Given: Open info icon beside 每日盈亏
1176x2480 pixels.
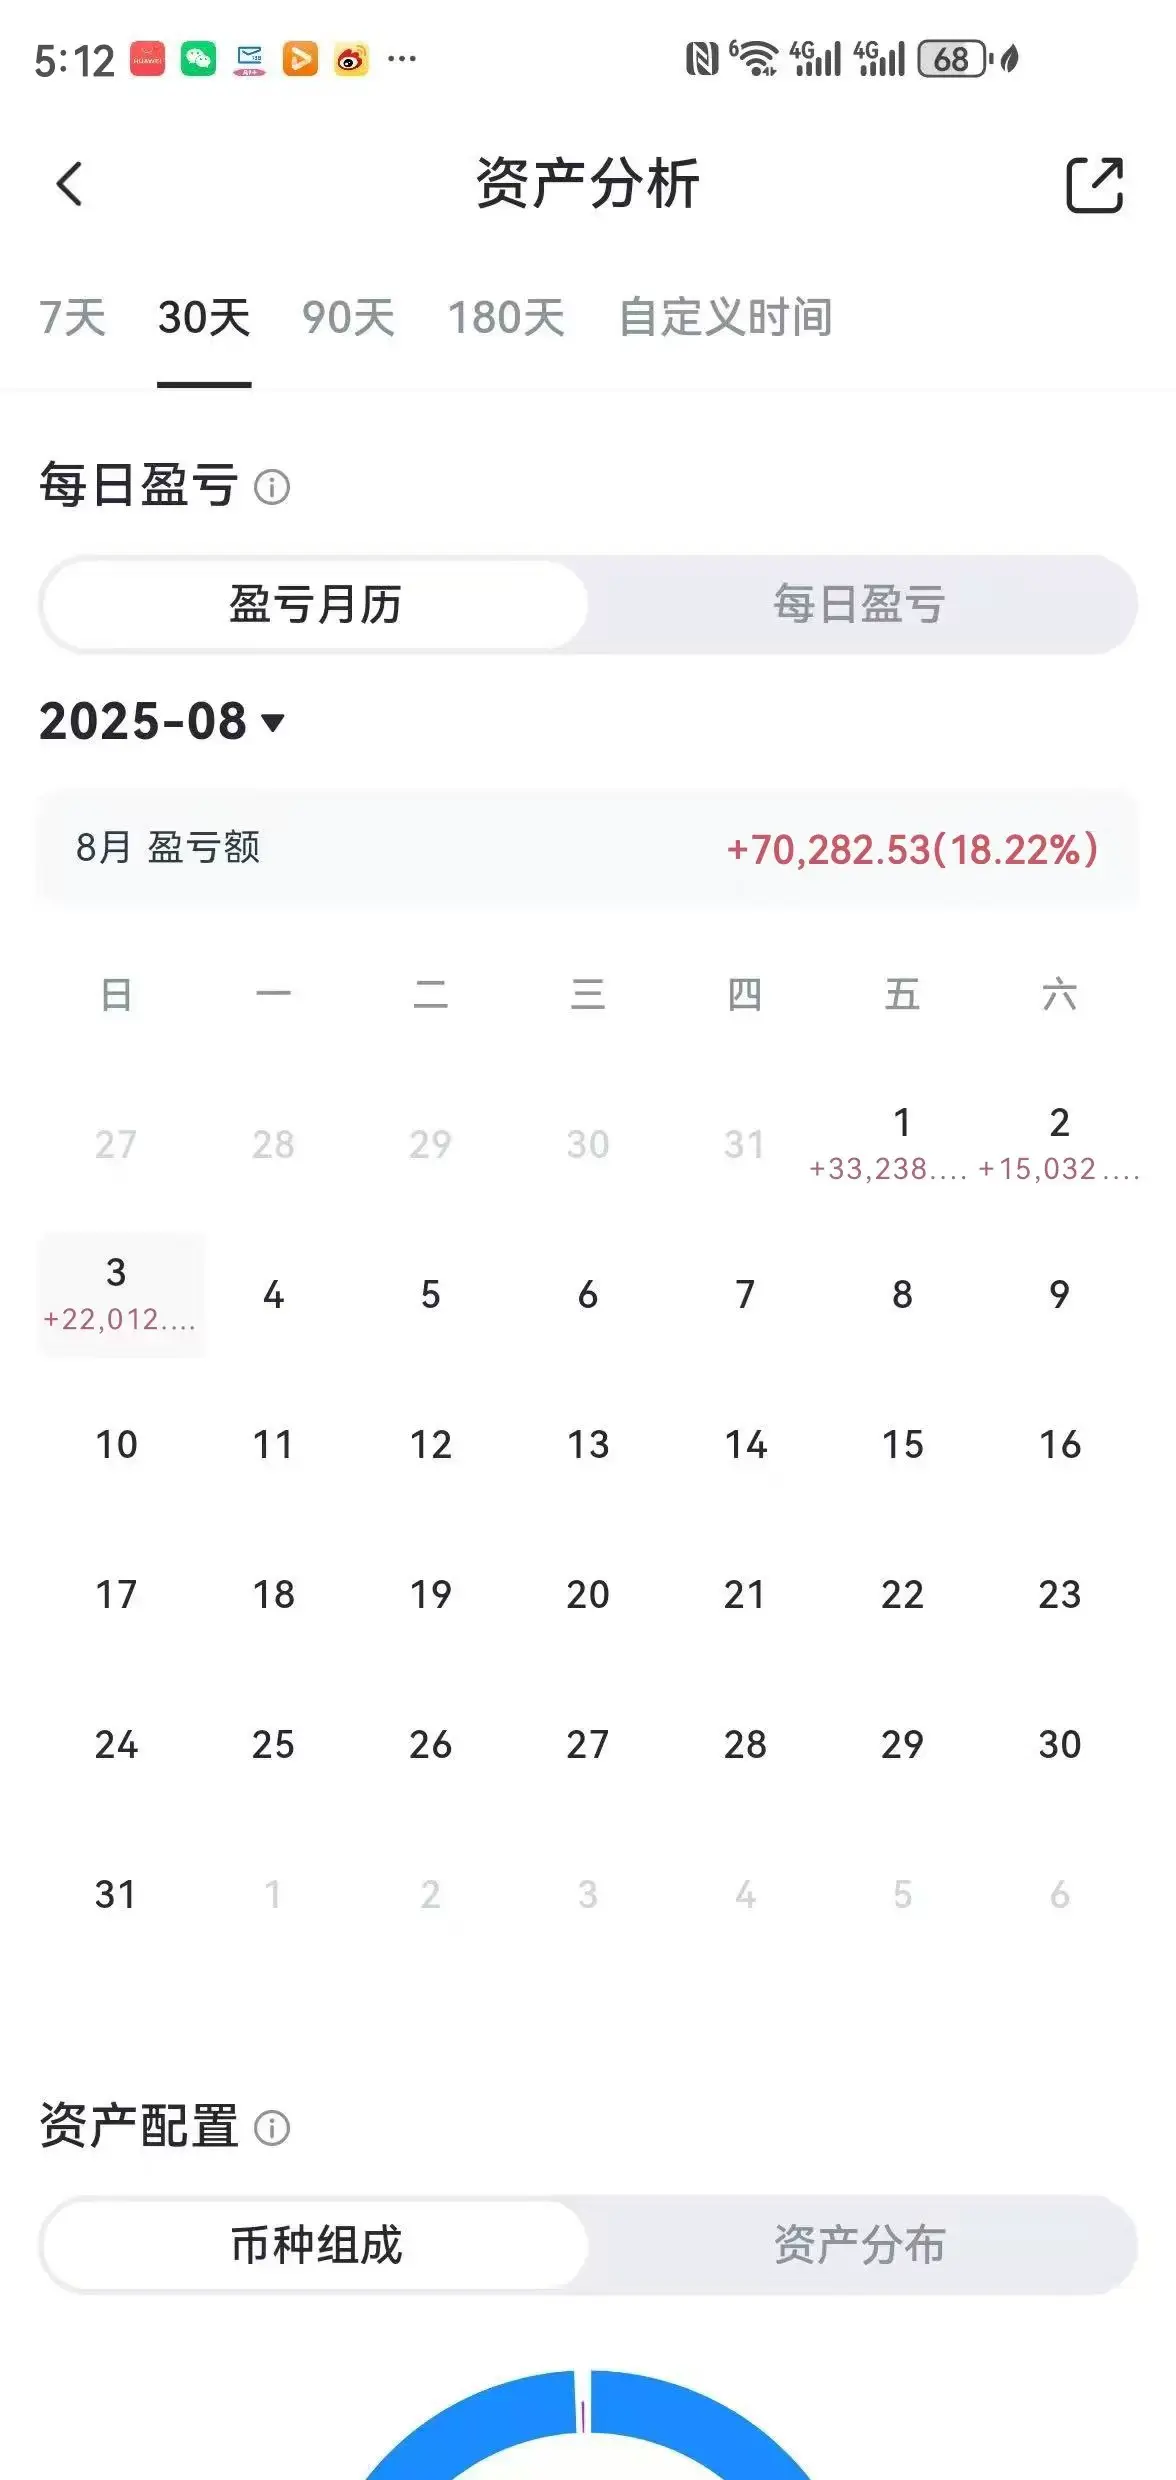Looking at the screenshot, I should point(272,487).
